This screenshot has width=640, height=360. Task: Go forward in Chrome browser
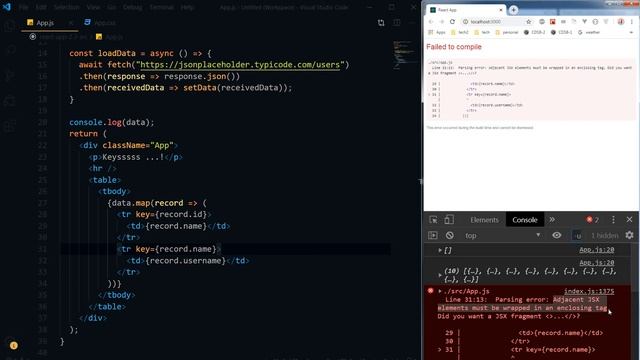[442, 22]
